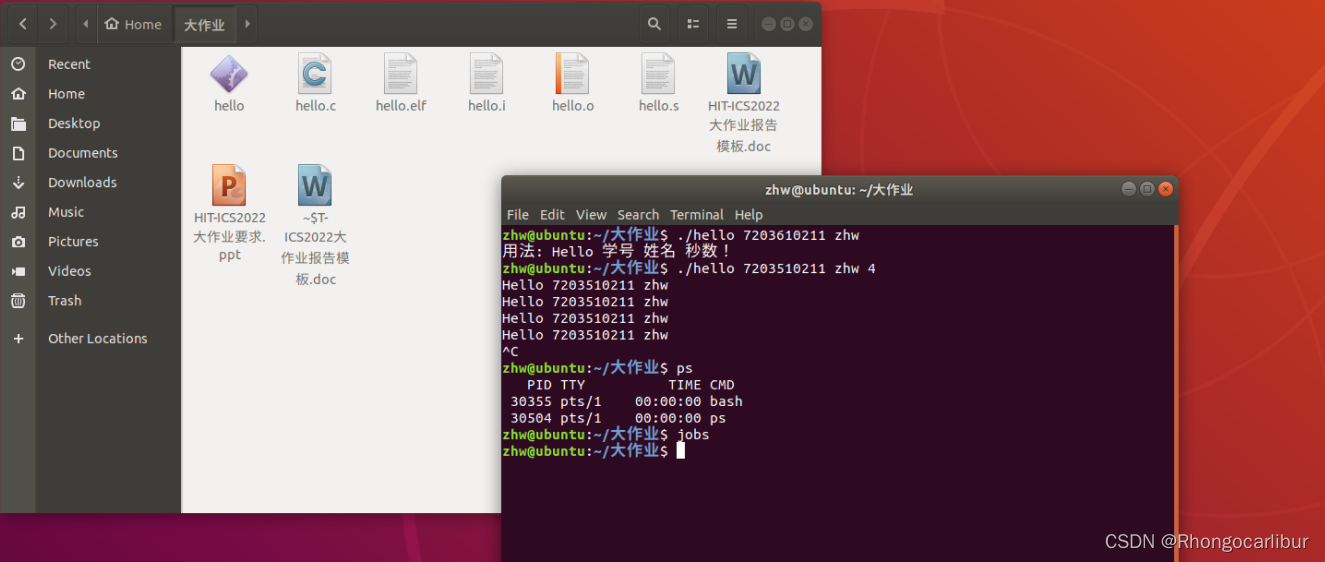The image size is (1325, 562).
Task: Click the terminal's vertical scrollbar
Action: [x=1176, y=393]
